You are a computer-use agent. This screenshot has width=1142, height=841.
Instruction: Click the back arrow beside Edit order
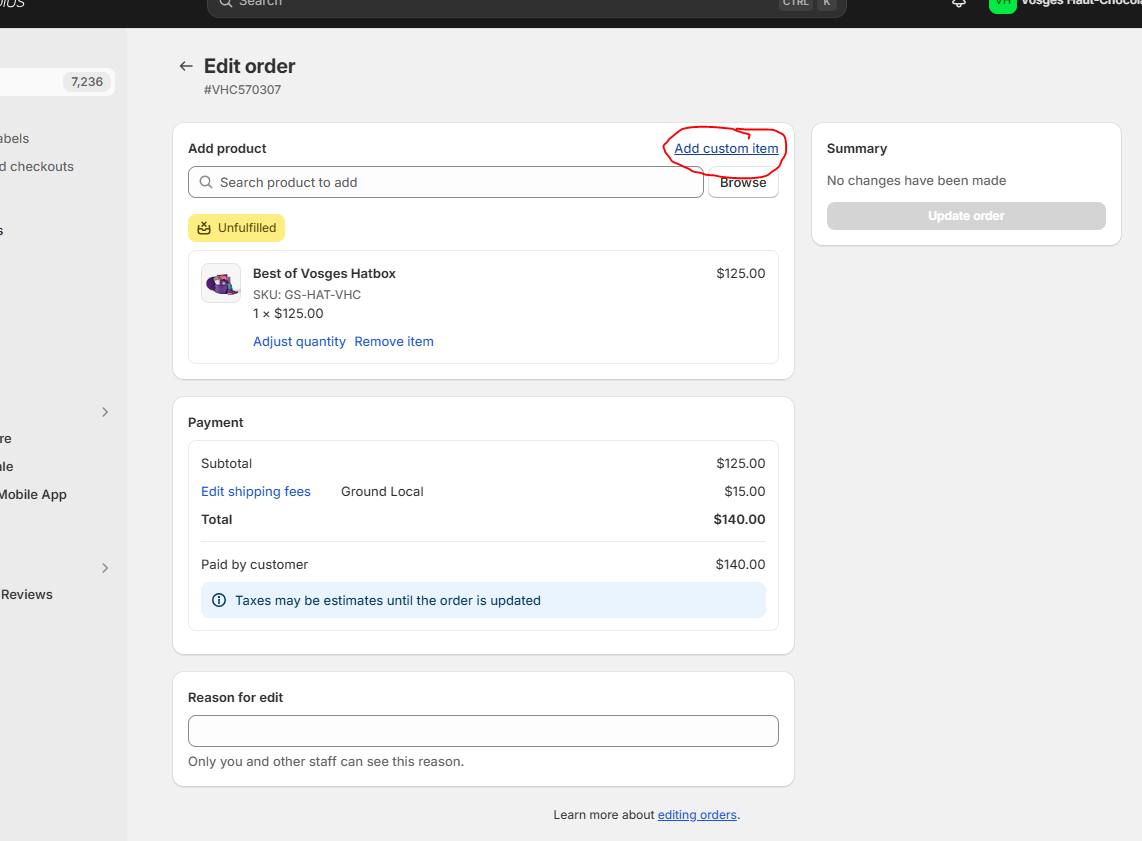[x=186, y=66]
